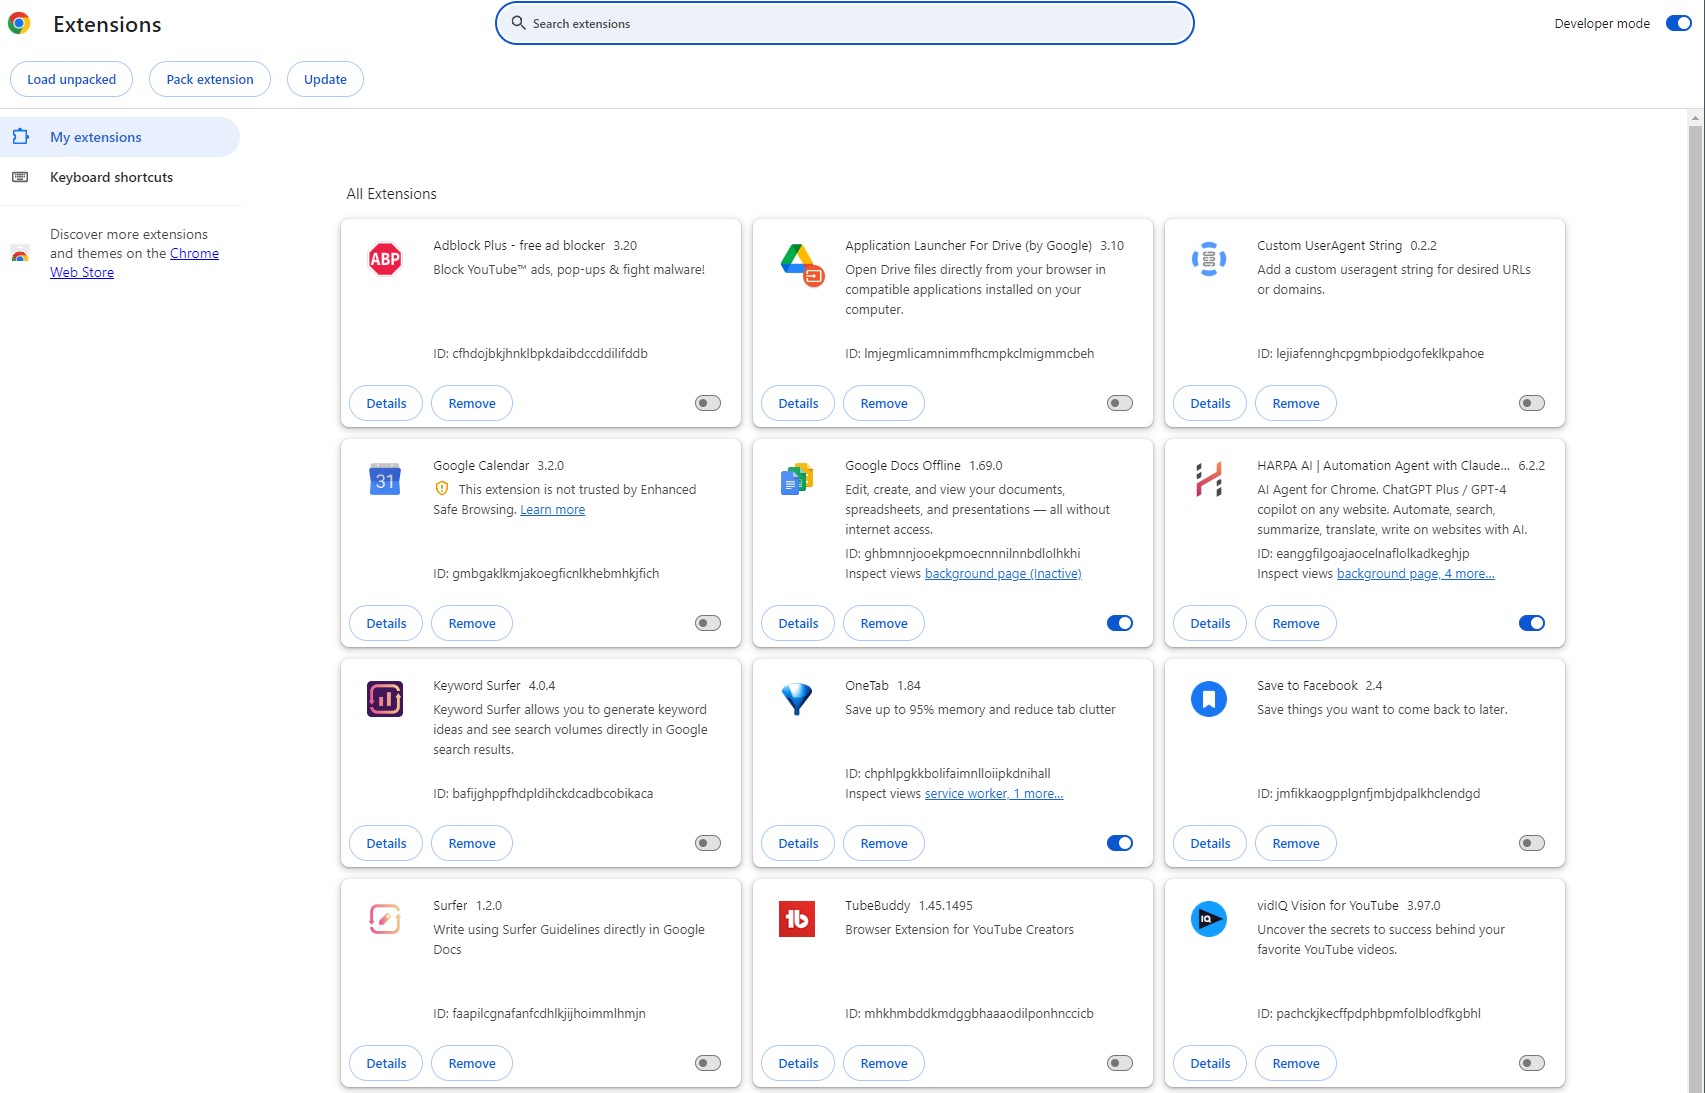Disable the OneTab extension
Image resolution: width=1705 pixels, height=1093 pixels.
click(x=1120, y=843)
